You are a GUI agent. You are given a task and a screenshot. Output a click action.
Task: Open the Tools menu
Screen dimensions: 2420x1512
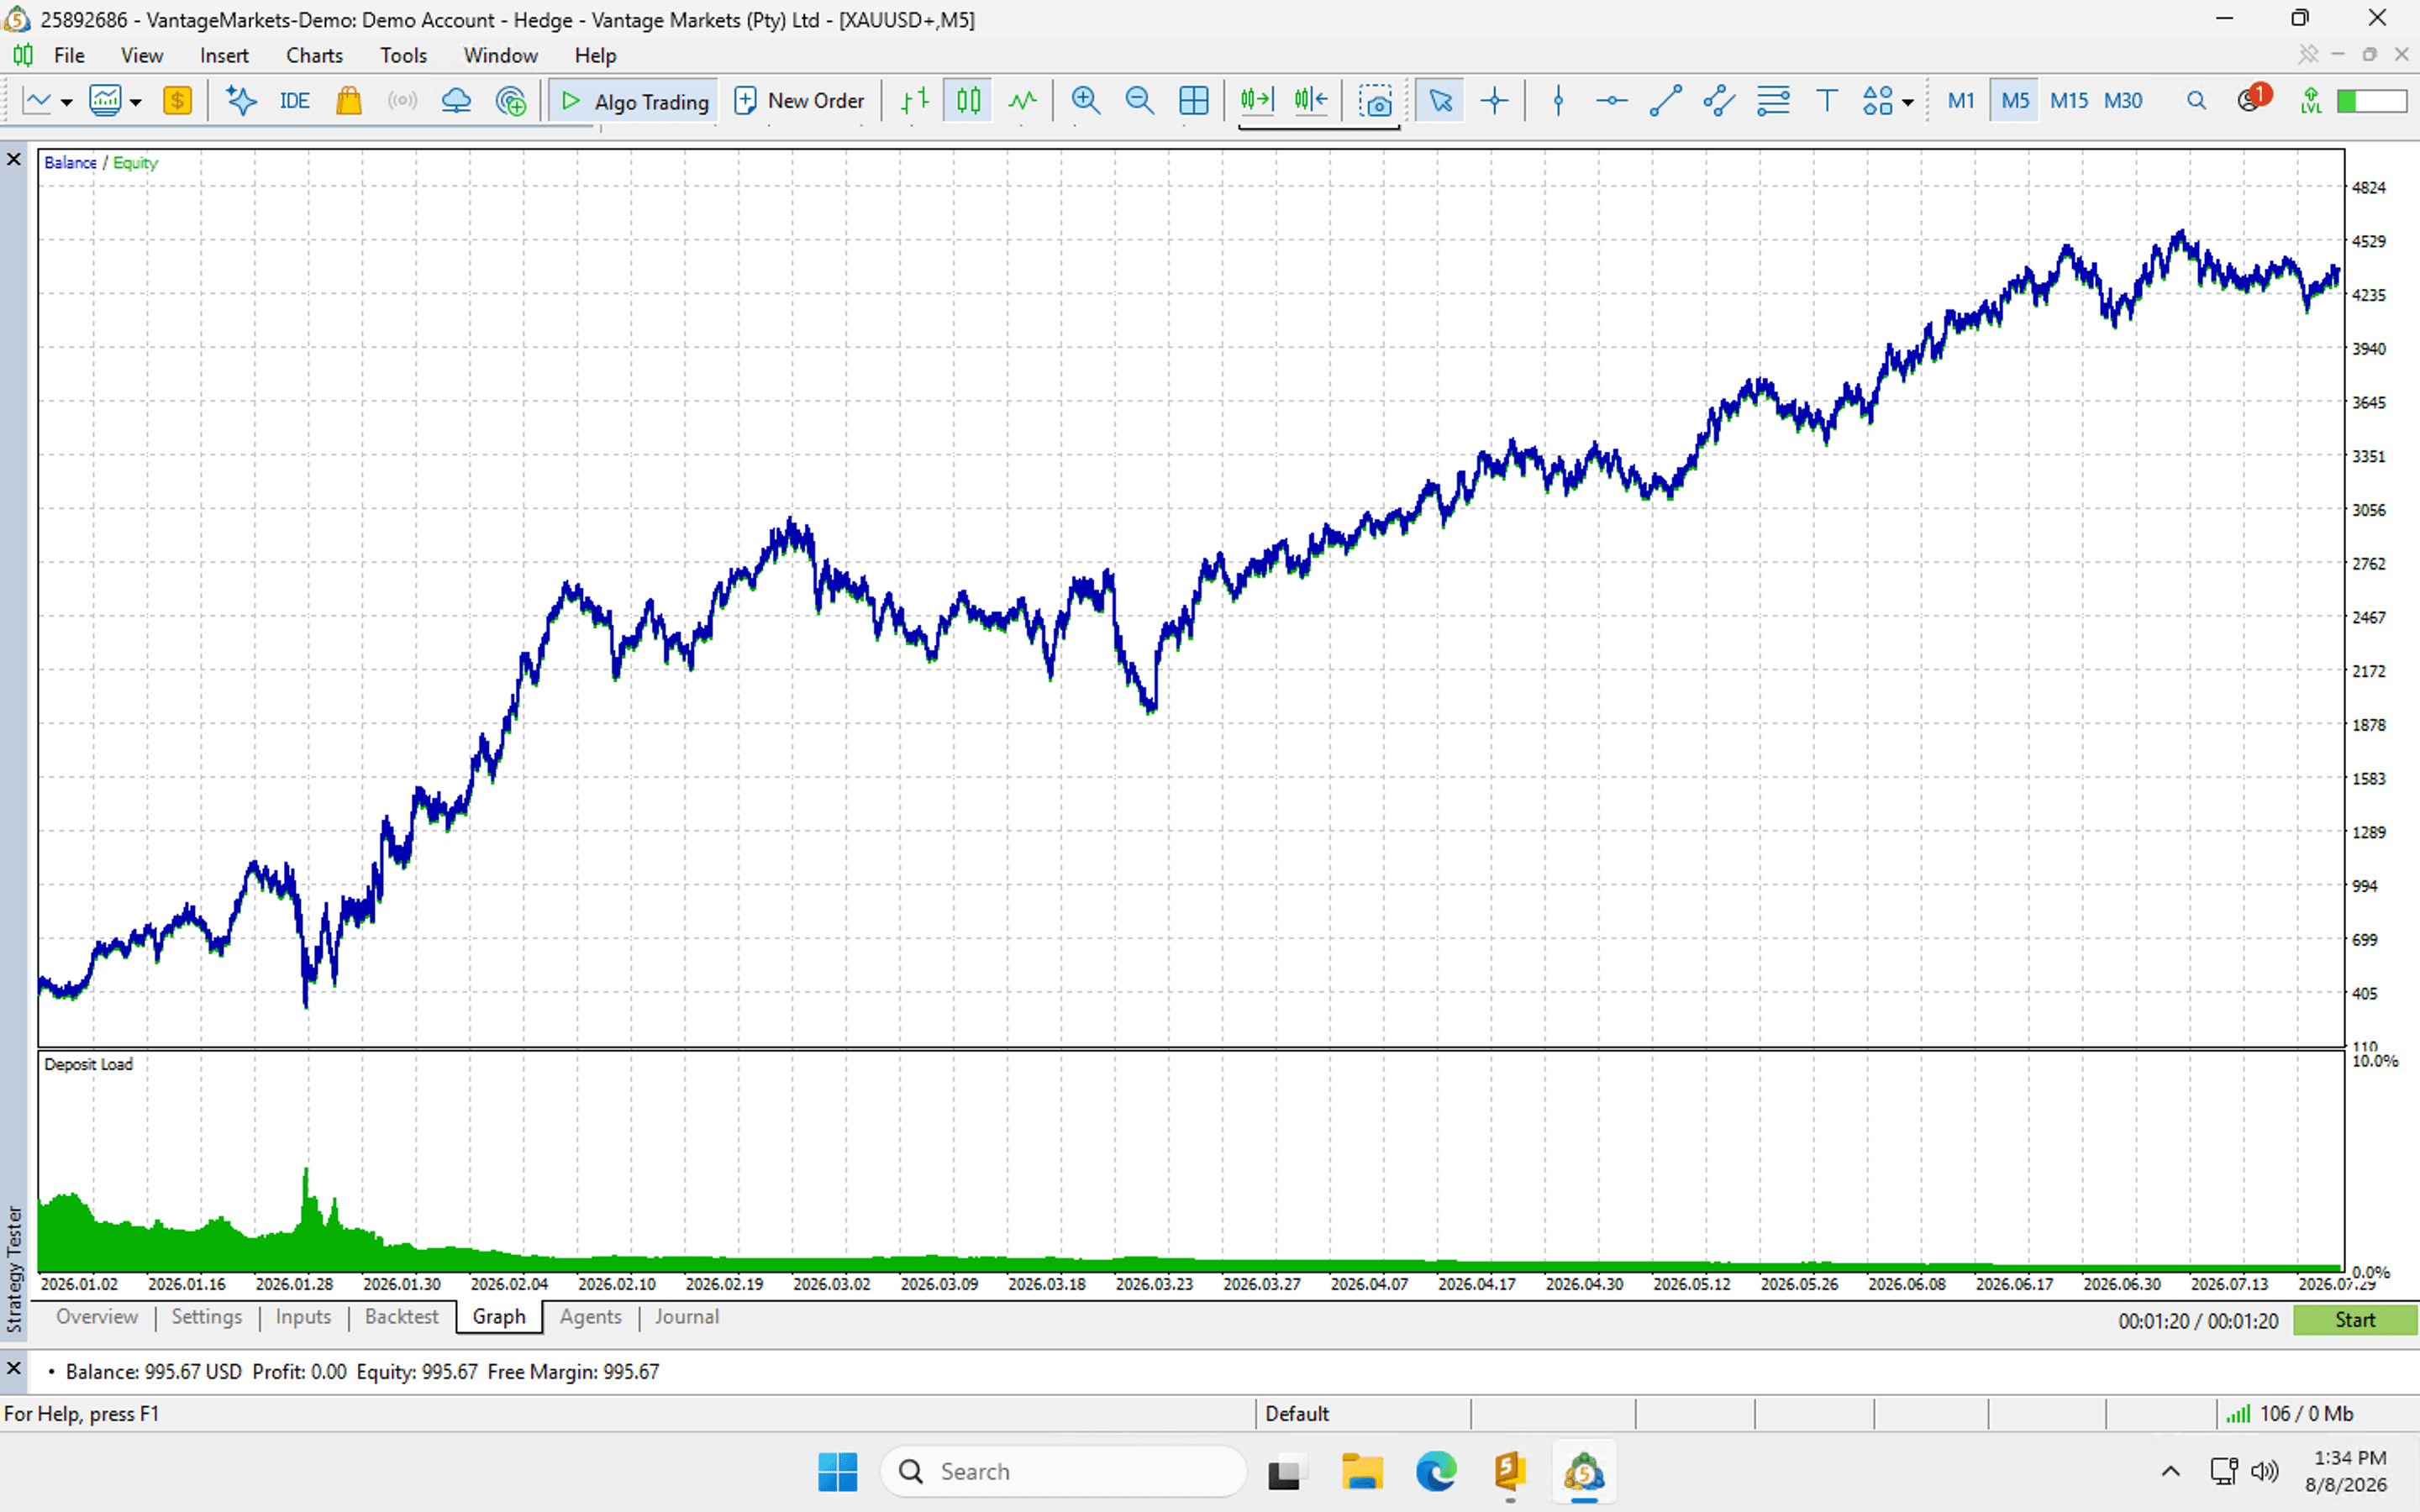tap(403, 56)
